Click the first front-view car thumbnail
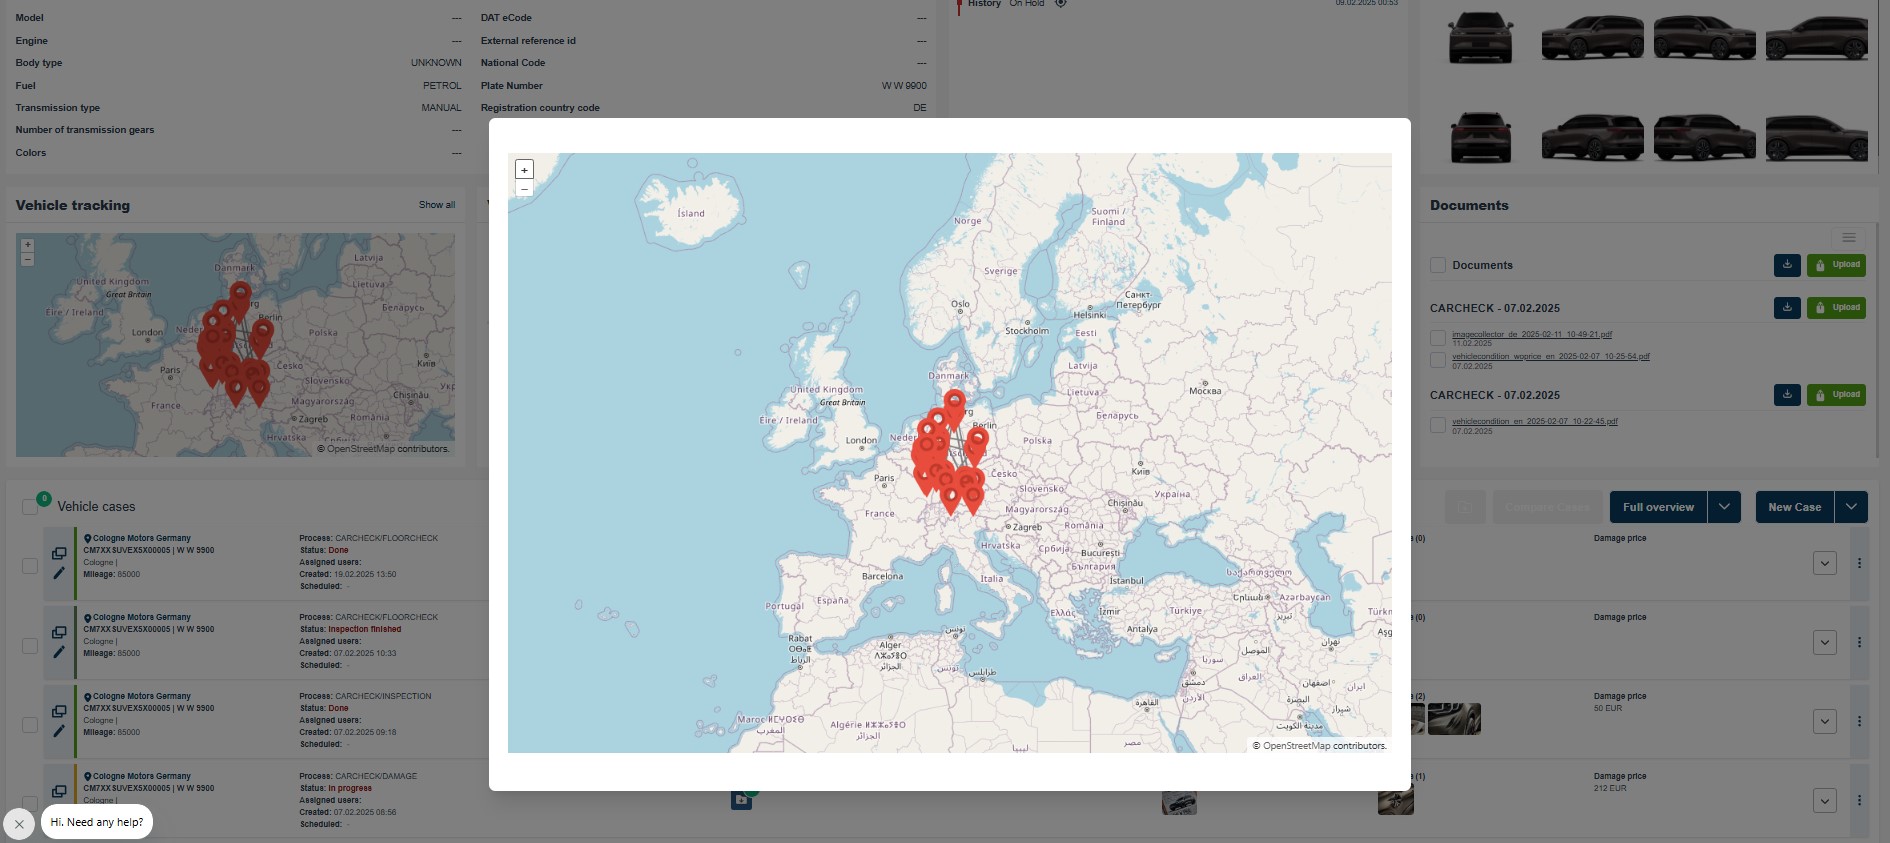The image size is (1890, 843). click(x=1480, y=38)
